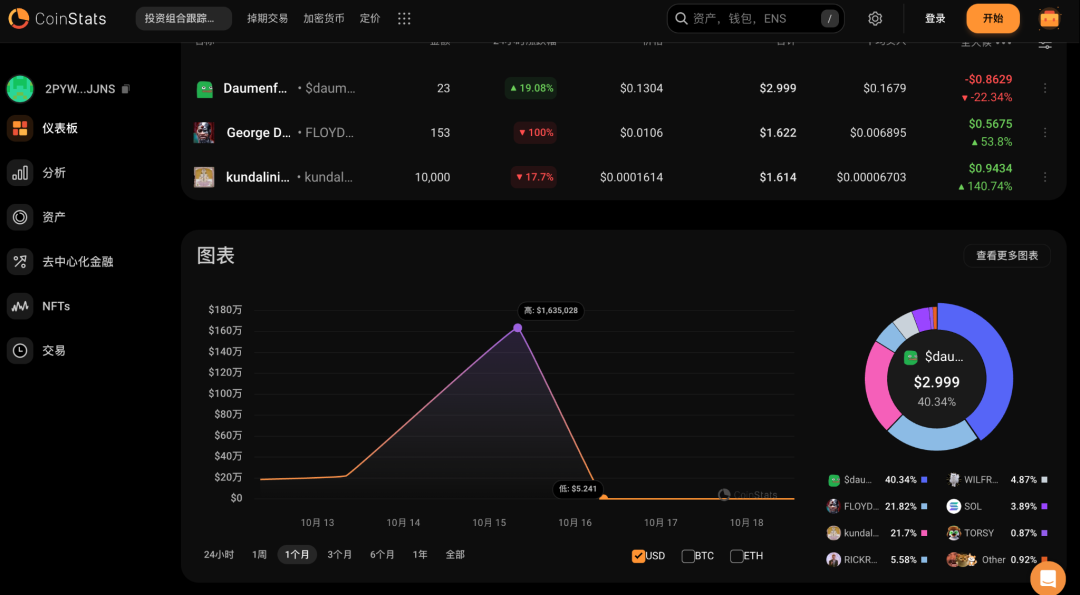Image resolution: width=1080 pixels, height=595 pixels.
Task: Select the 1周 time range tab
Action: coord(259,554)
